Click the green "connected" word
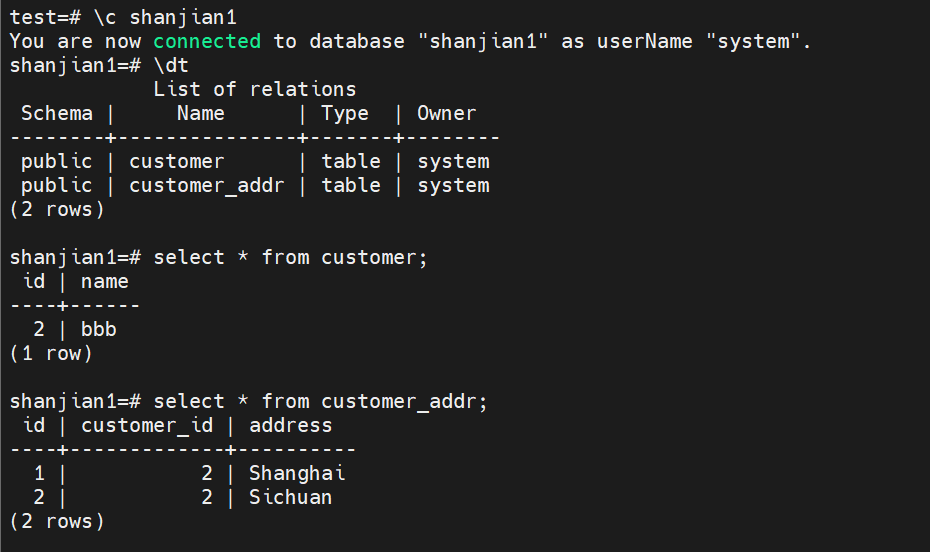930x552 pixels. coord(207,41)
